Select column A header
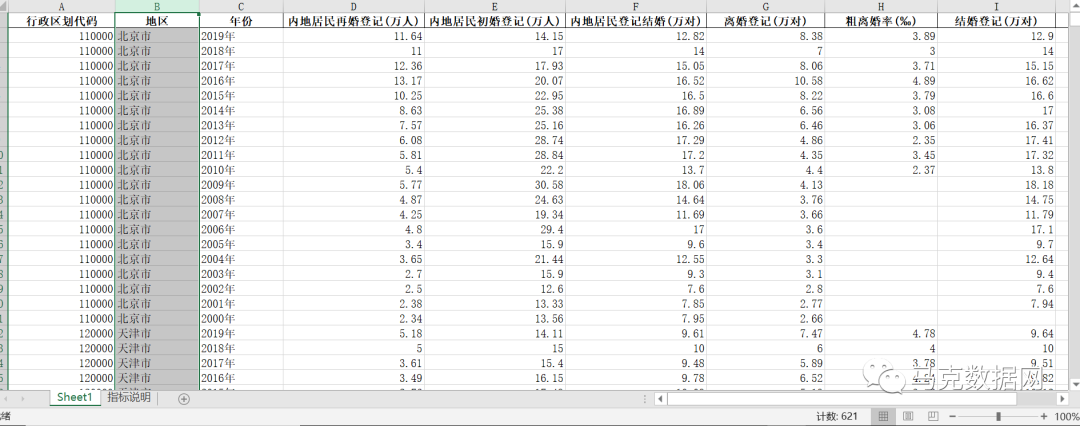Viewport: 1080px width, 426px height. coord(61,6)
